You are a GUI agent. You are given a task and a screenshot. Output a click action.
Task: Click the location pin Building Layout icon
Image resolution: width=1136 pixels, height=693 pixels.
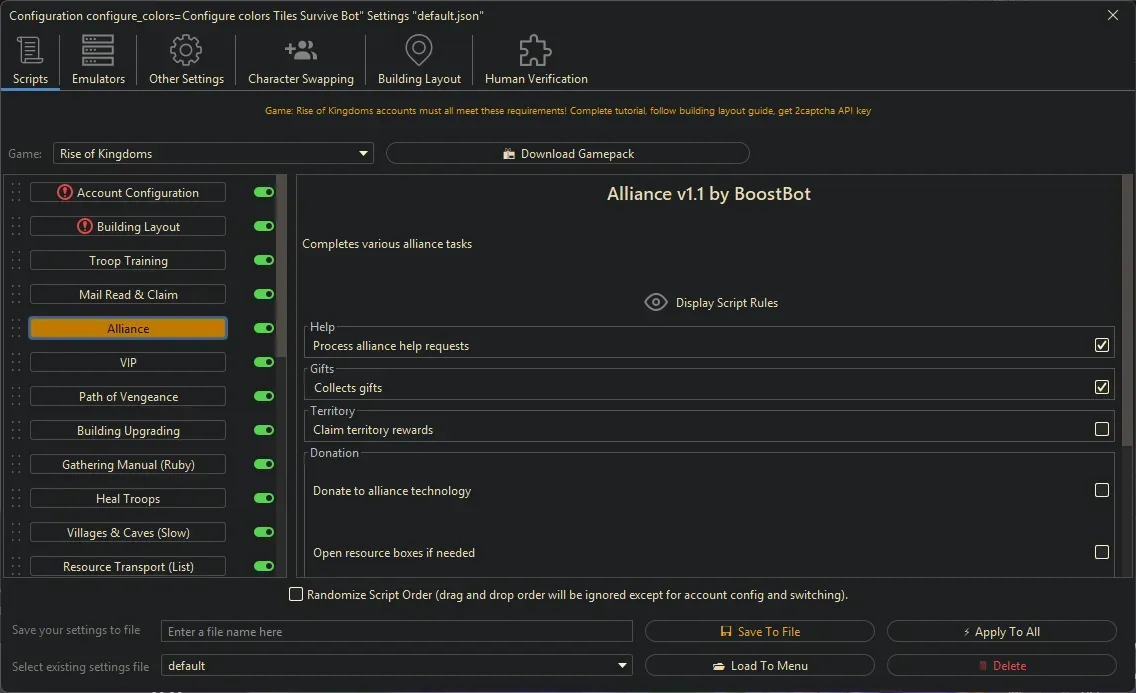click(418, 48)
